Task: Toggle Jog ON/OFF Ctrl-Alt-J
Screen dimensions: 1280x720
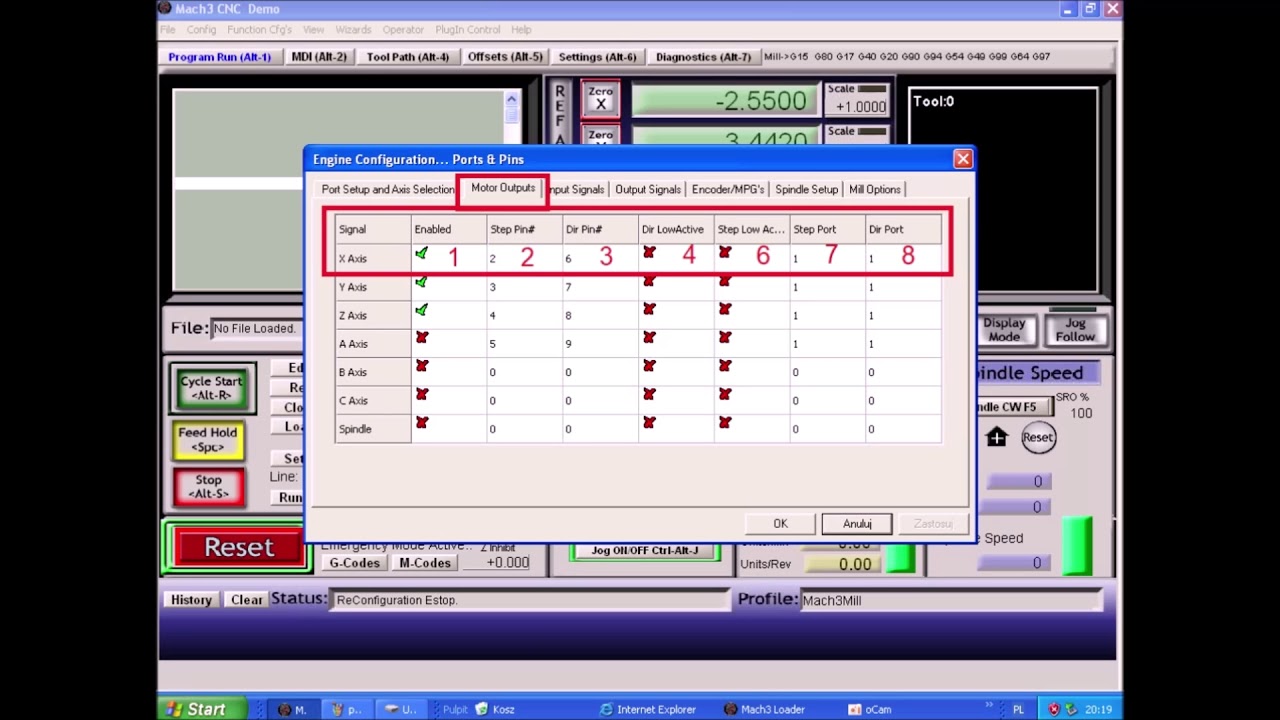Action: (645, 551)
